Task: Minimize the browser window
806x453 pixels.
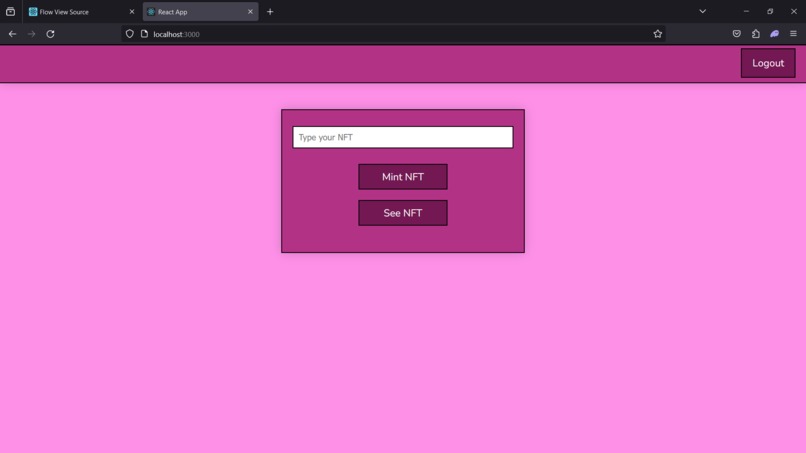Action: coord(746,11)
